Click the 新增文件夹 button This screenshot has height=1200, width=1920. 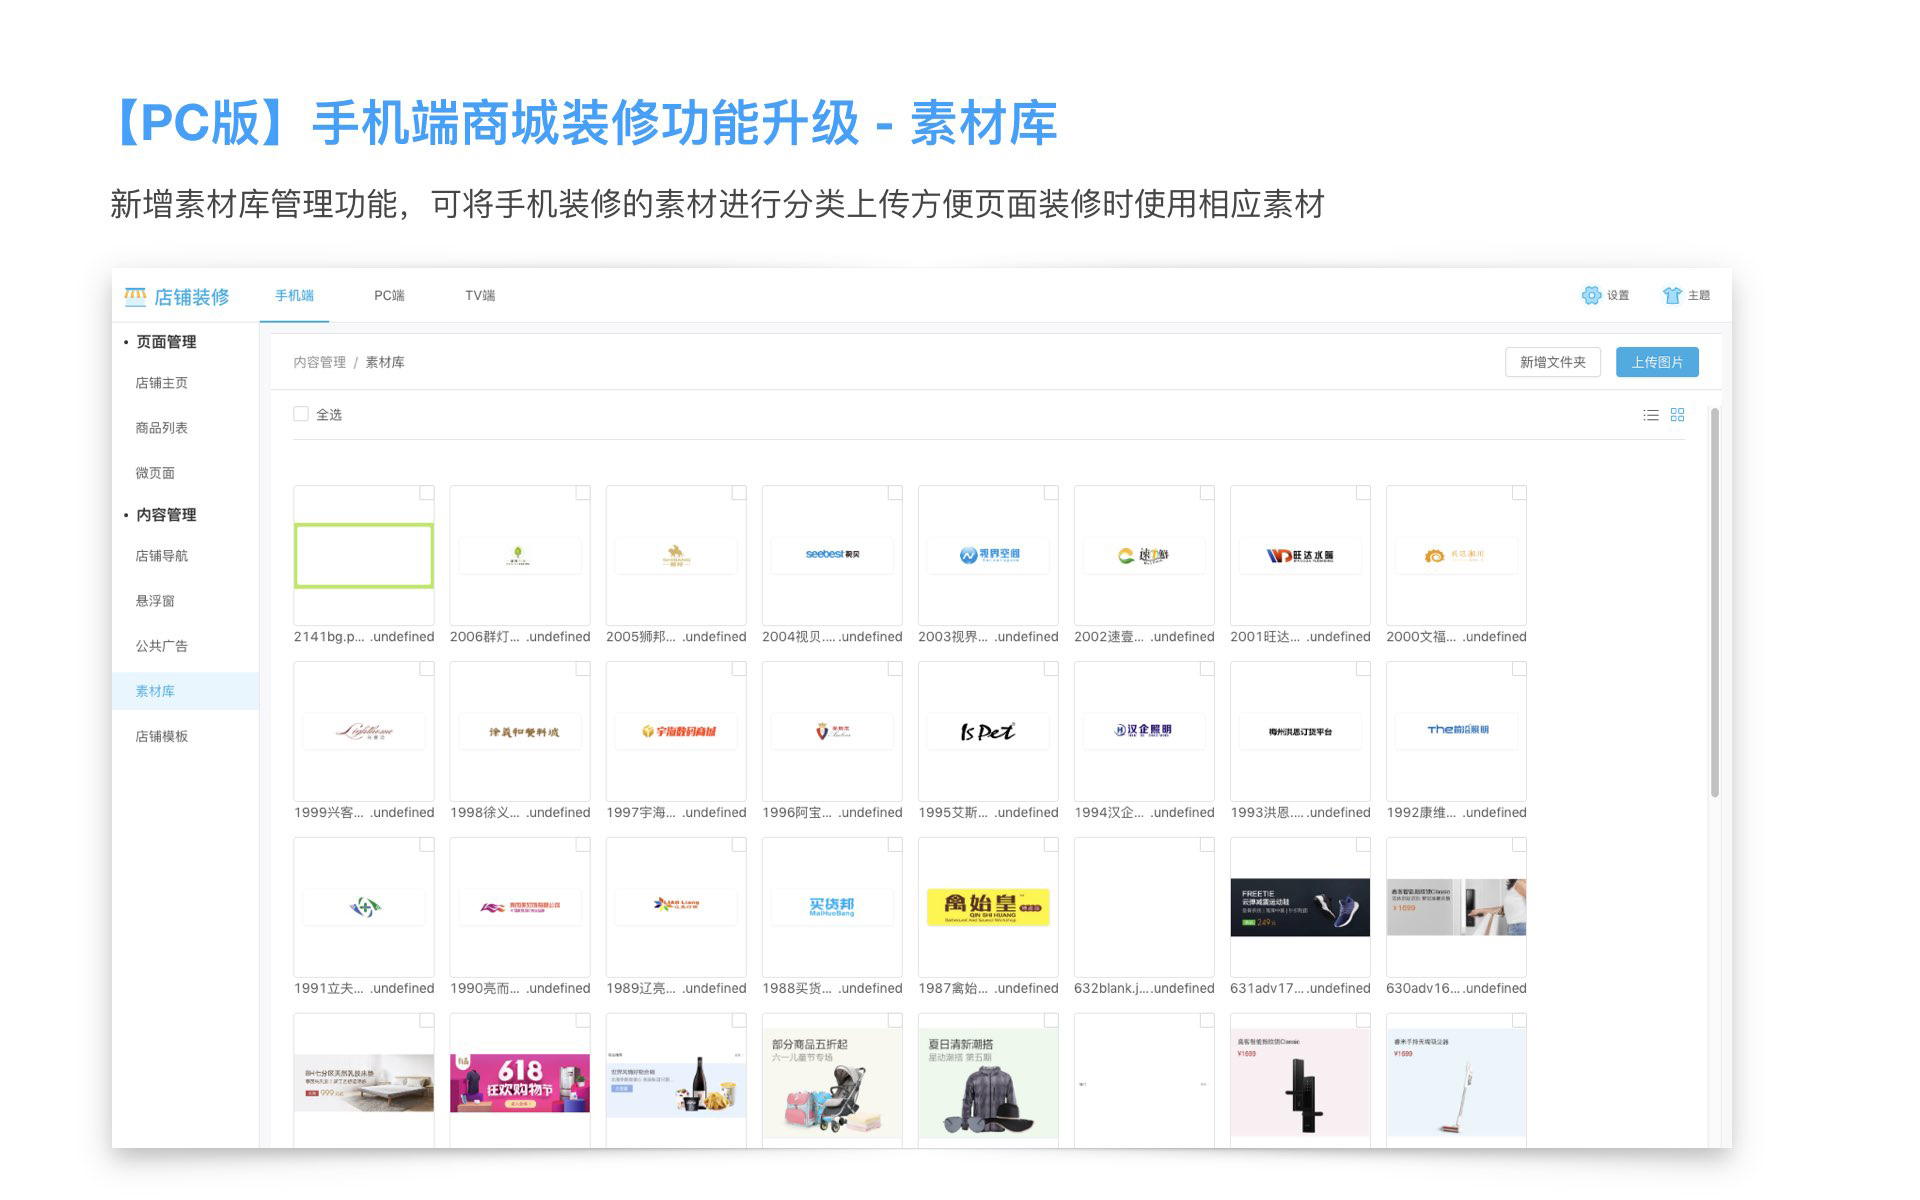pyautogui.click(x=1552, y=362)
